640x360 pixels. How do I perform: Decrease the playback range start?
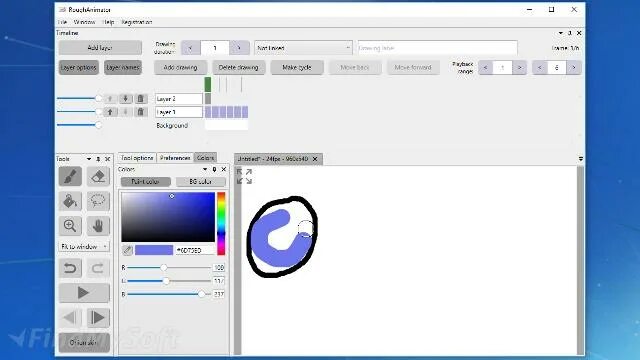coord(485,68)
